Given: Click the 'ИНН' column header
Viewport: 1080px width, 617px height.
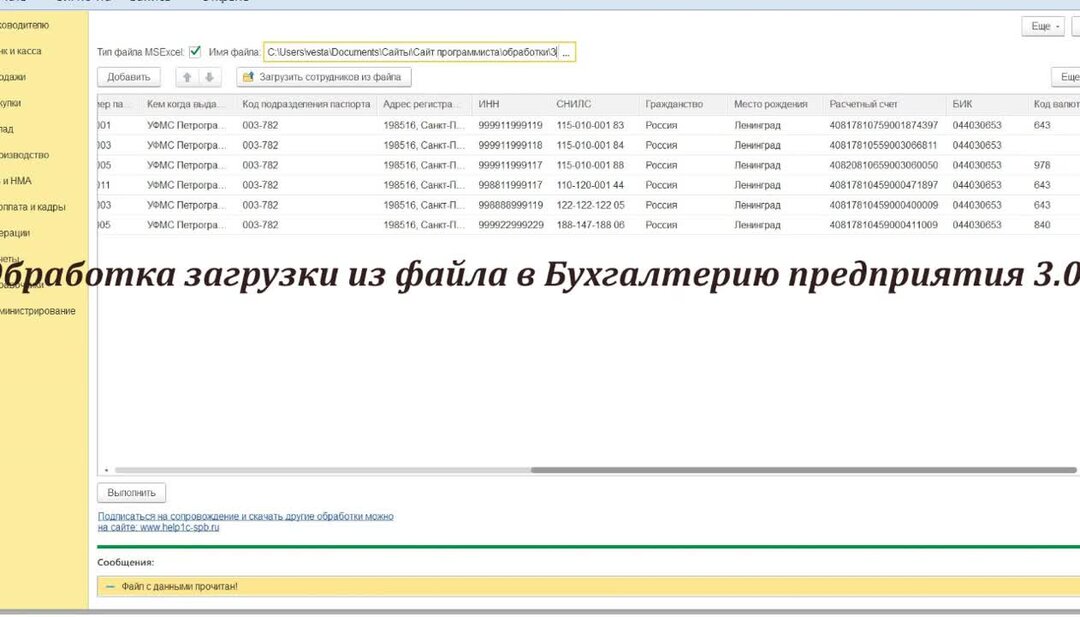Looking at the screenshot, I should [511, 105].
